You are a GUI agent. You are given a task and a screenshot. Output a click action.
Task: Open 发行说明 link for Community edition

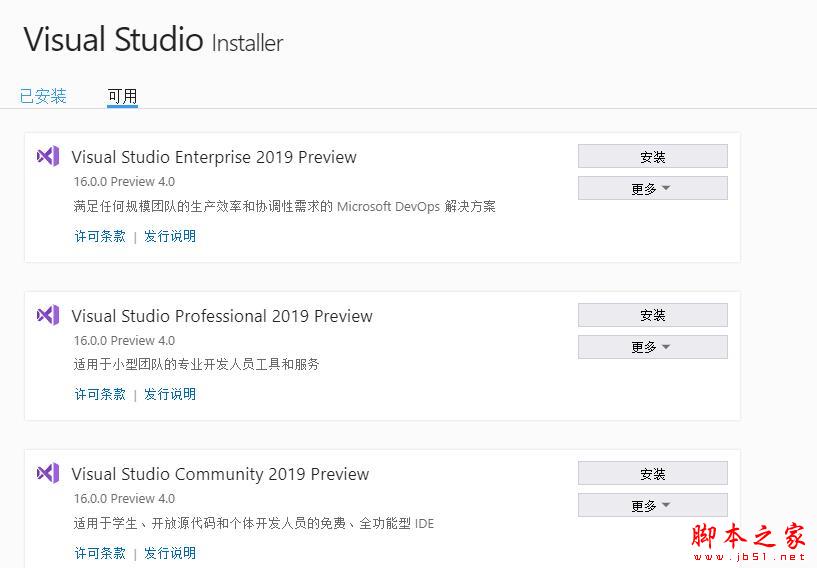pyautogui.click(x=170, y=552)
